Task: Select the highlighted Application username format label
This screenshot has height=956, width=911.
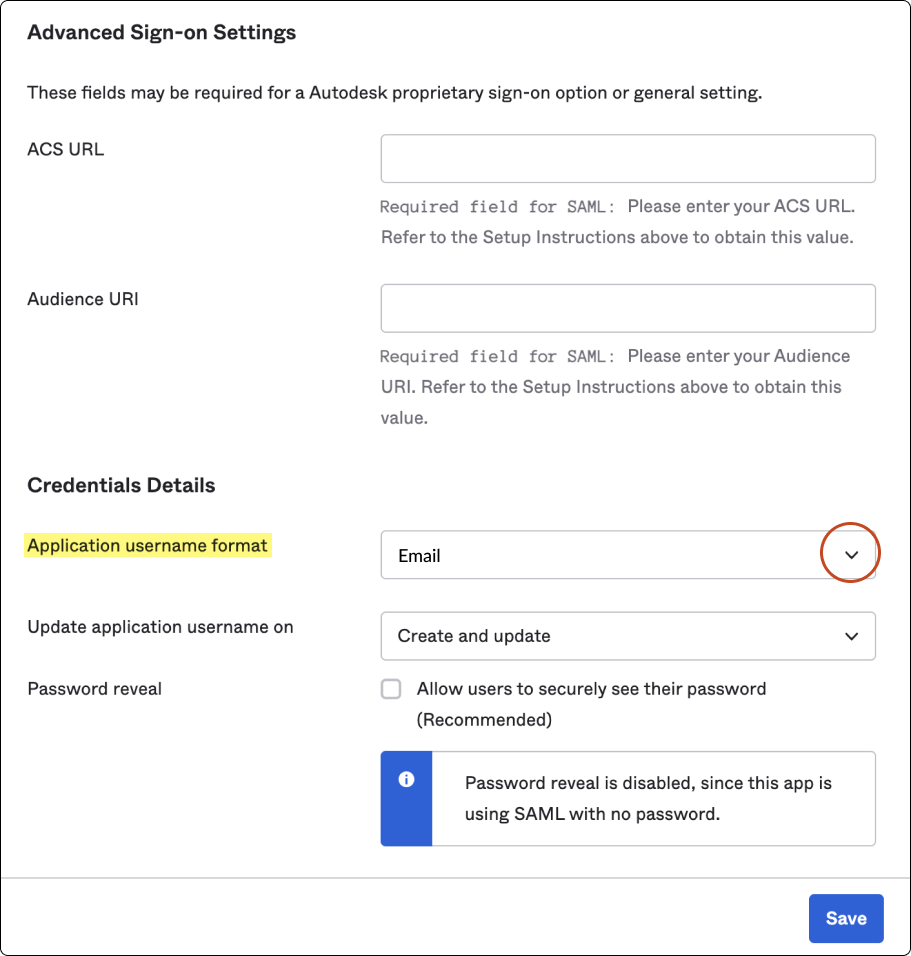Action: click(148, 546)
